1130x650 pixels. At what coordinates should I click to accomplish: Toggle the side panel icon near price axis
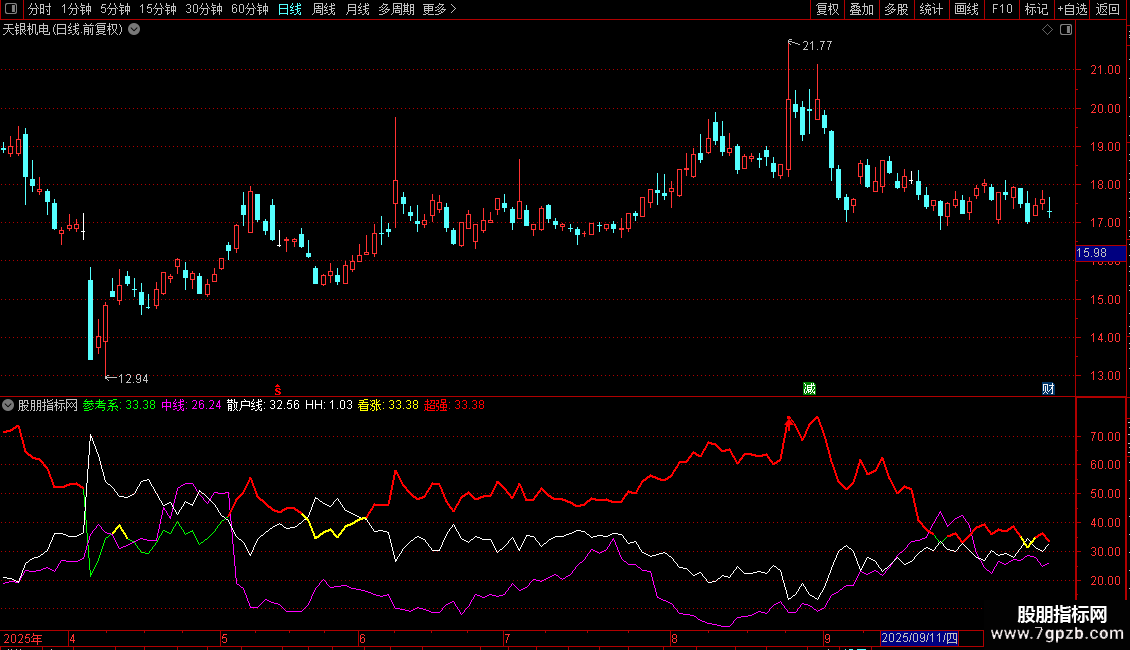tap(1066, 30)
